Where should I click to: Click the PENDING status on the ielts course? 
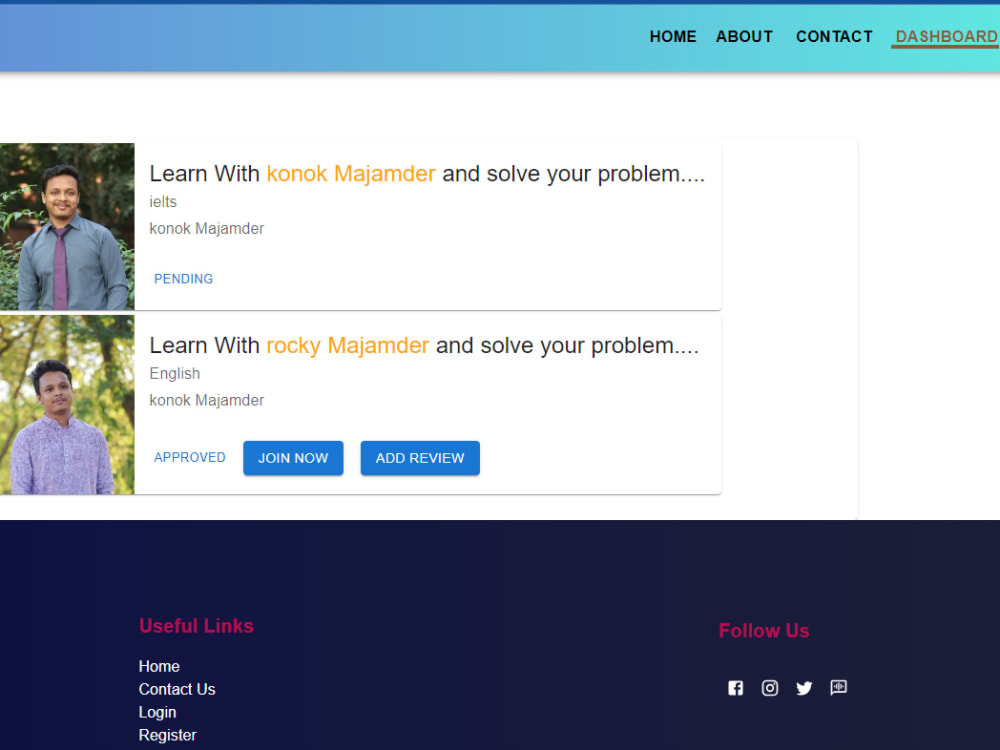pos(183,279)
